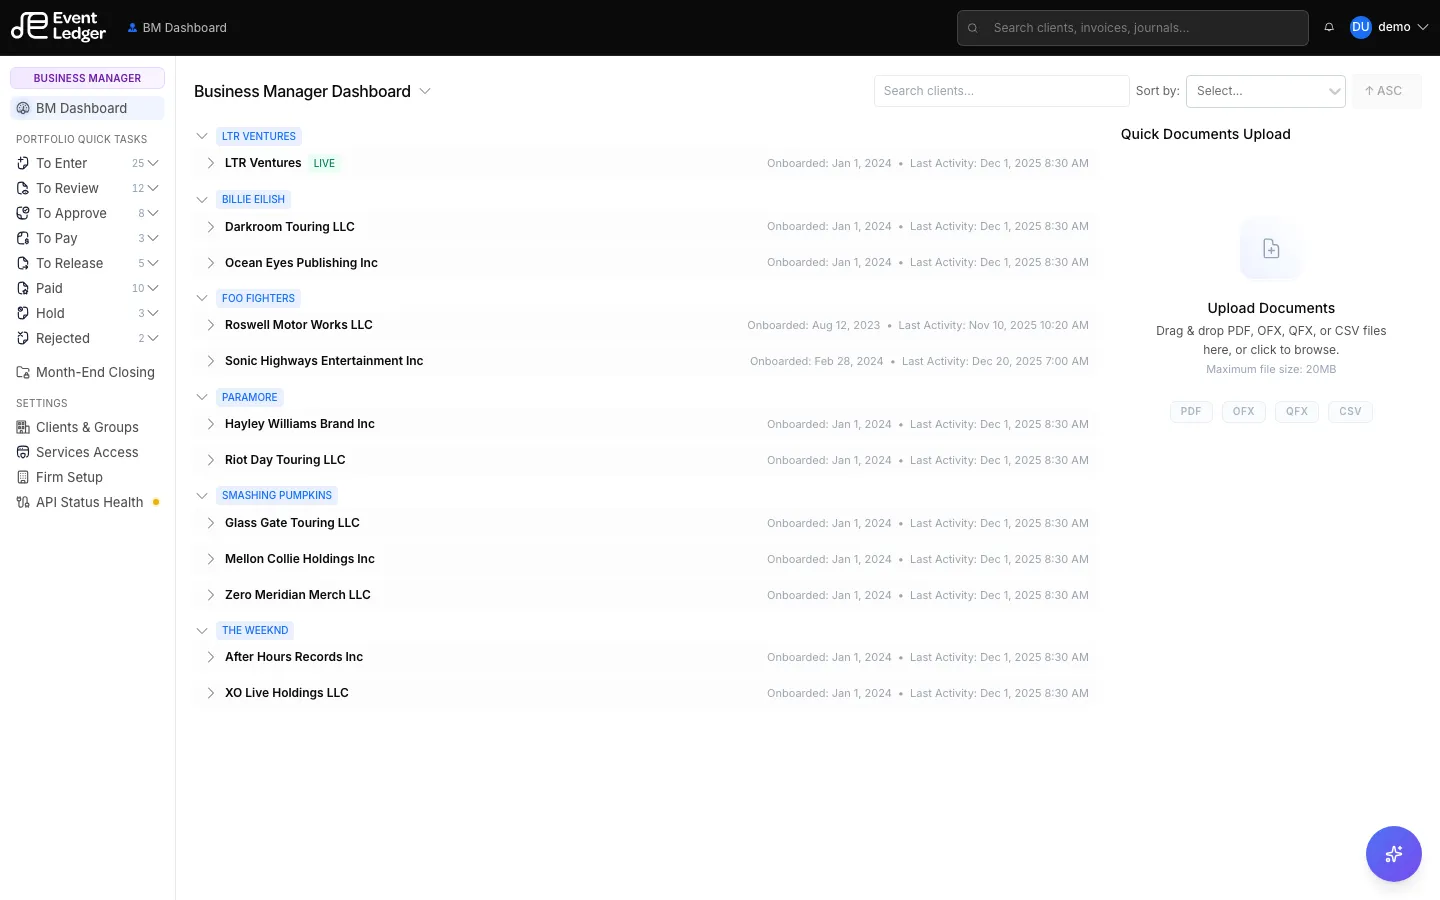Screen dimensions: 1440x900
Task: Collapse the FOO FIGHTERS group
Action: click(x=202, y=298)
